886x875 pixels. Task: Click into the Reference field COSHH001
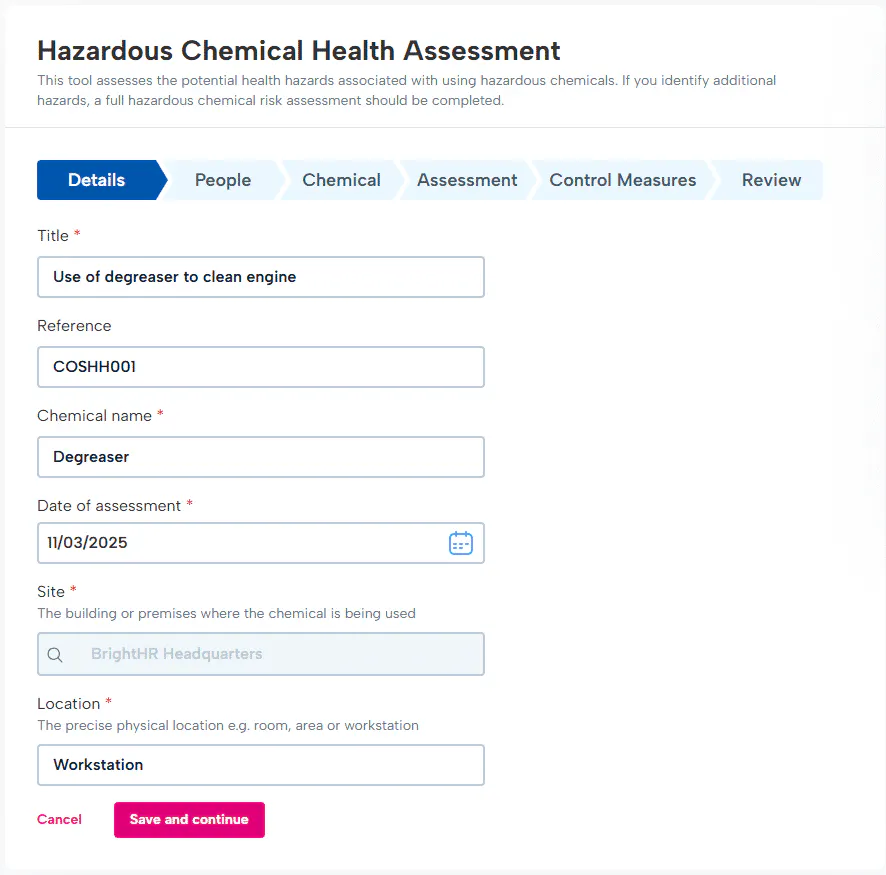pos(260,367)
